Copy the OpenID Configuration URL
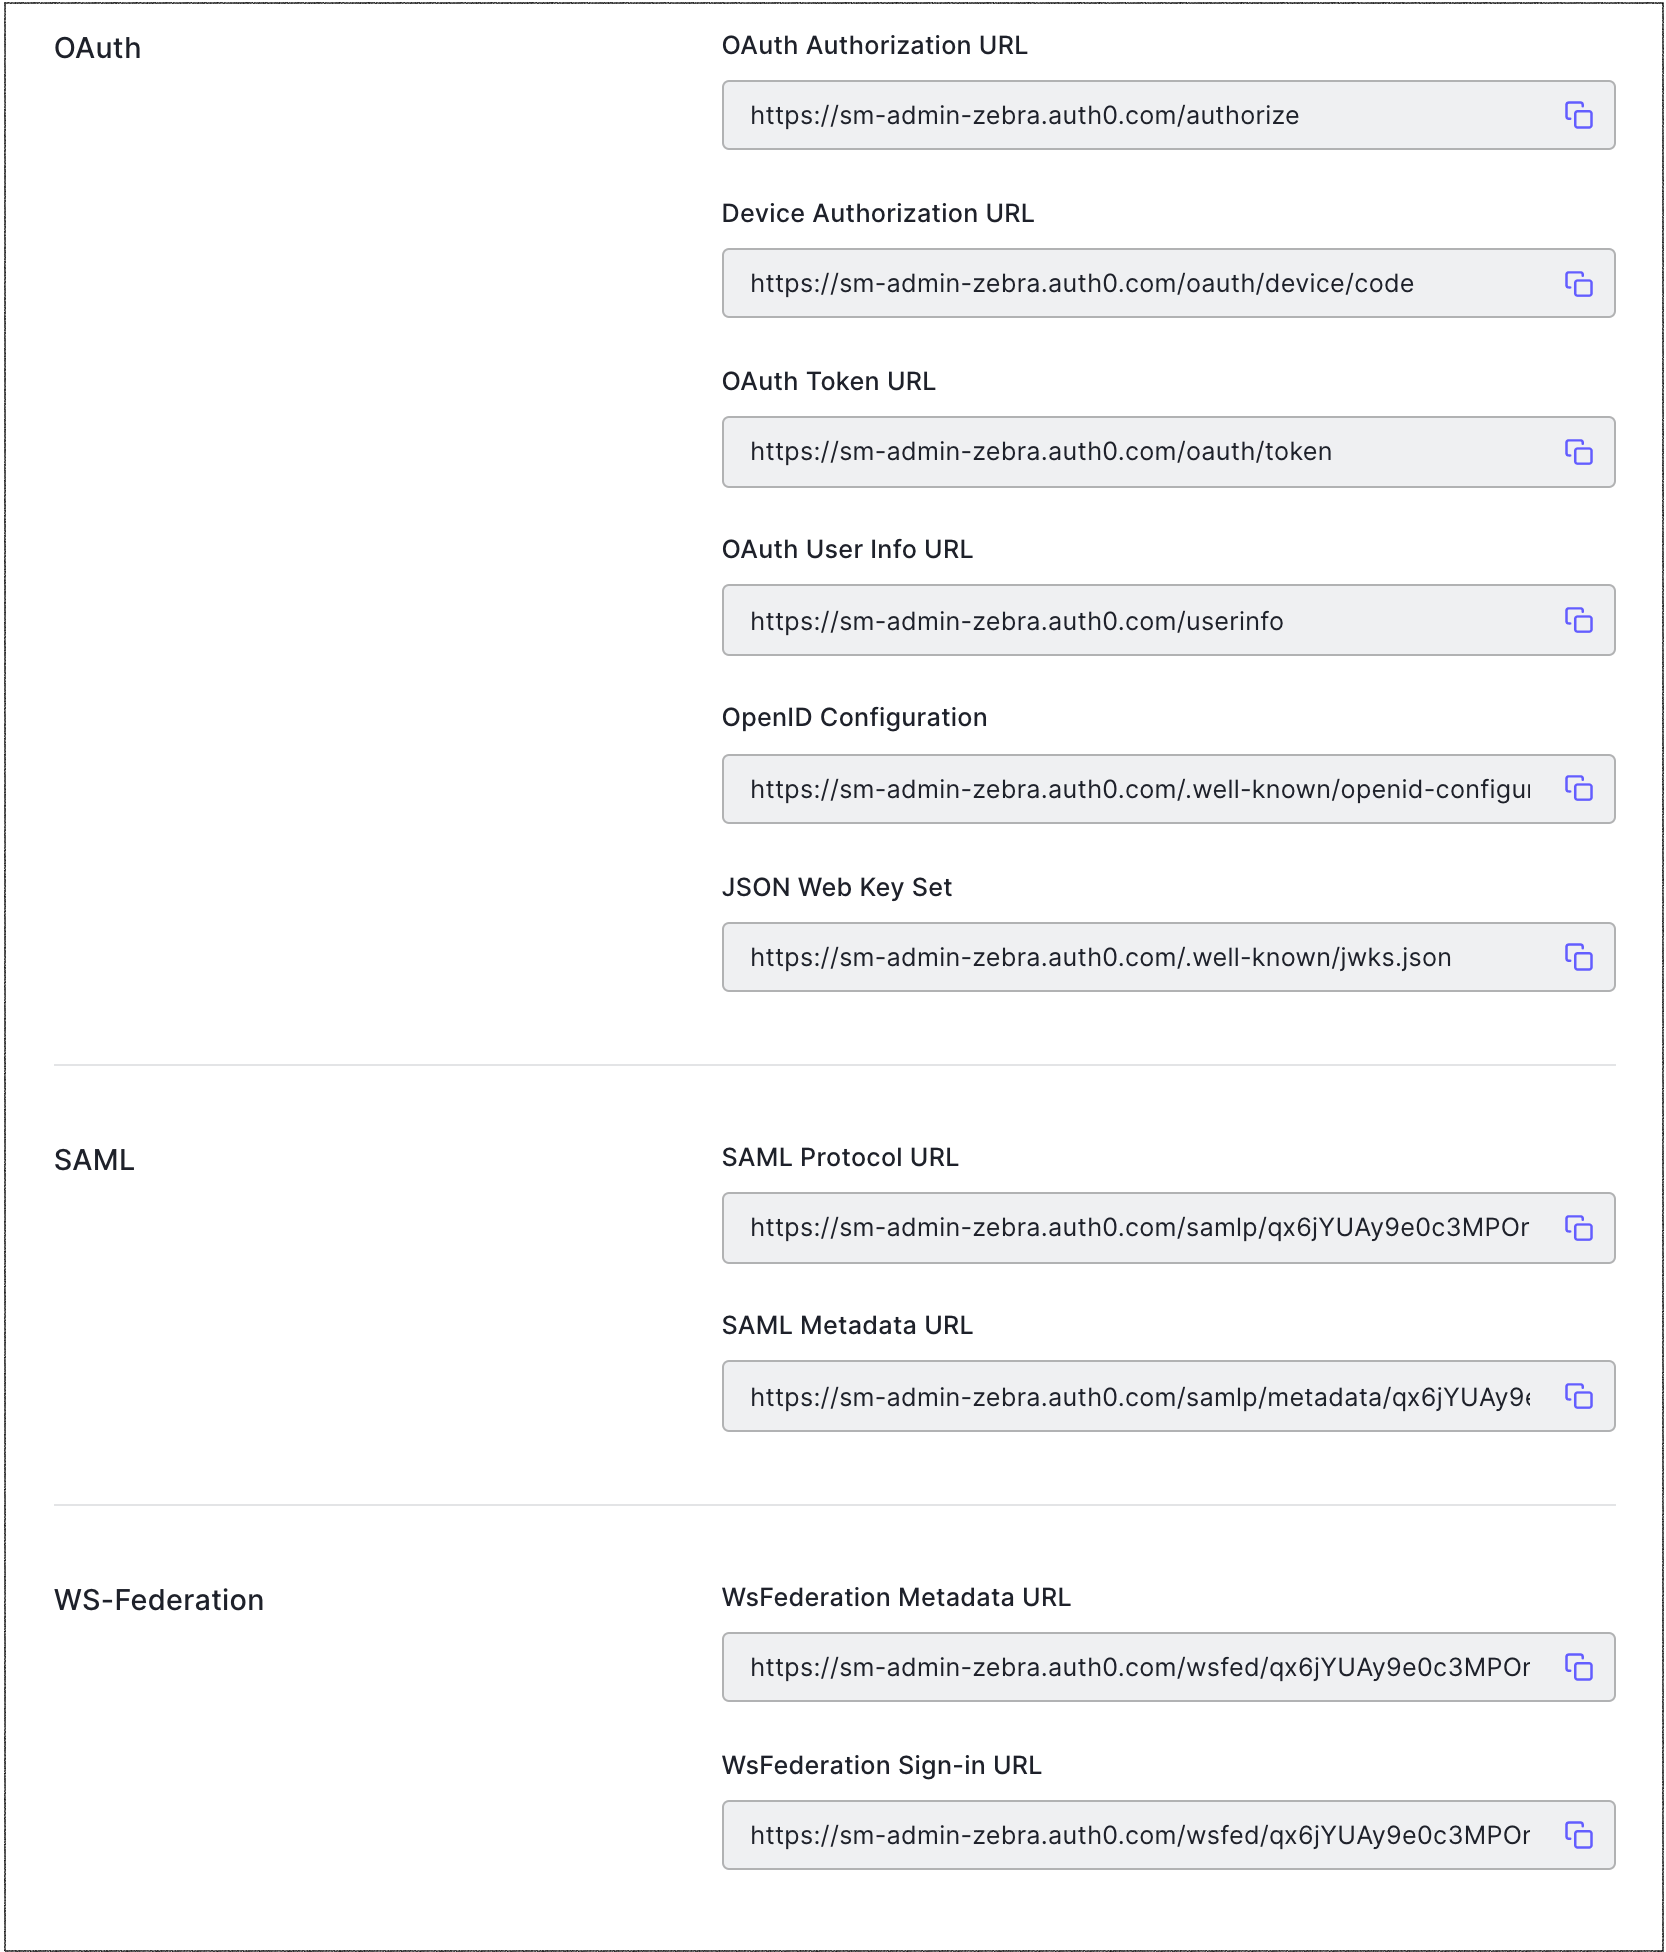 click(x=1578, y=789)
